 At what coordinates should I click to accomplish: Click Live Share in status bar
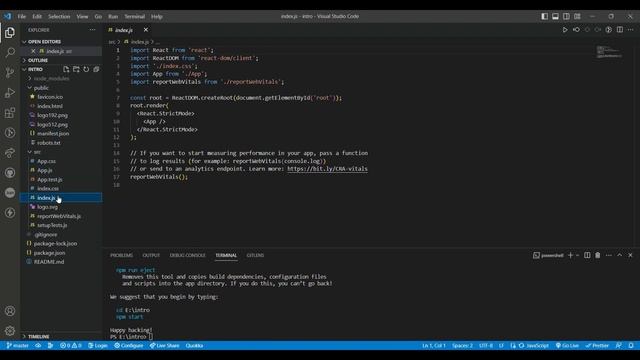pyautogui.click(x=164, y=345)
